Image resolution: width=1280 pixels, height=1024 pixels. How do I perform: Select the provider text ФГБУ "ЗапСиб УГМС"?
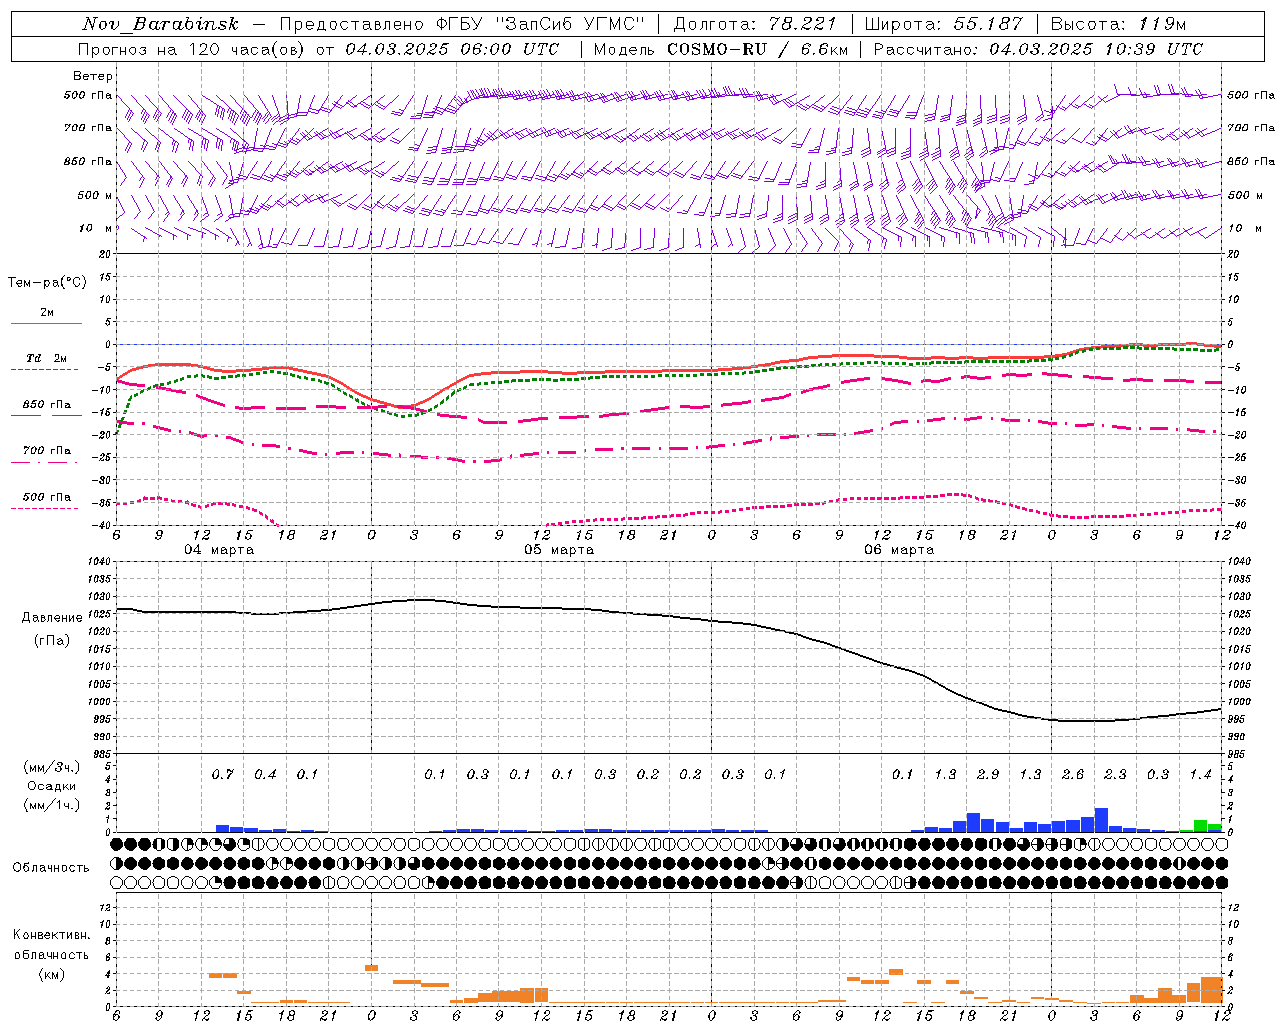(541, 24)
